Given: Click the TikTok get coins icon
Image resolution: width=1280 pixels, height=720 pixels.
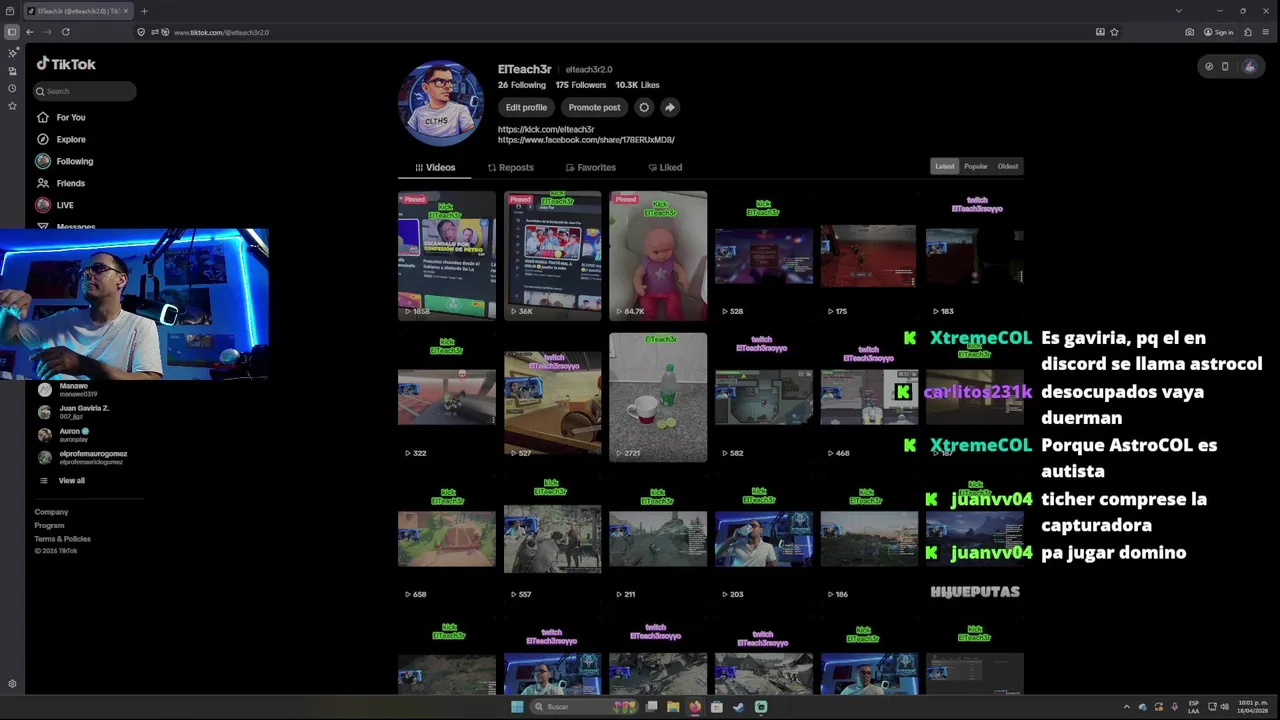Looking at the screenshot, I should point(1208,67).
